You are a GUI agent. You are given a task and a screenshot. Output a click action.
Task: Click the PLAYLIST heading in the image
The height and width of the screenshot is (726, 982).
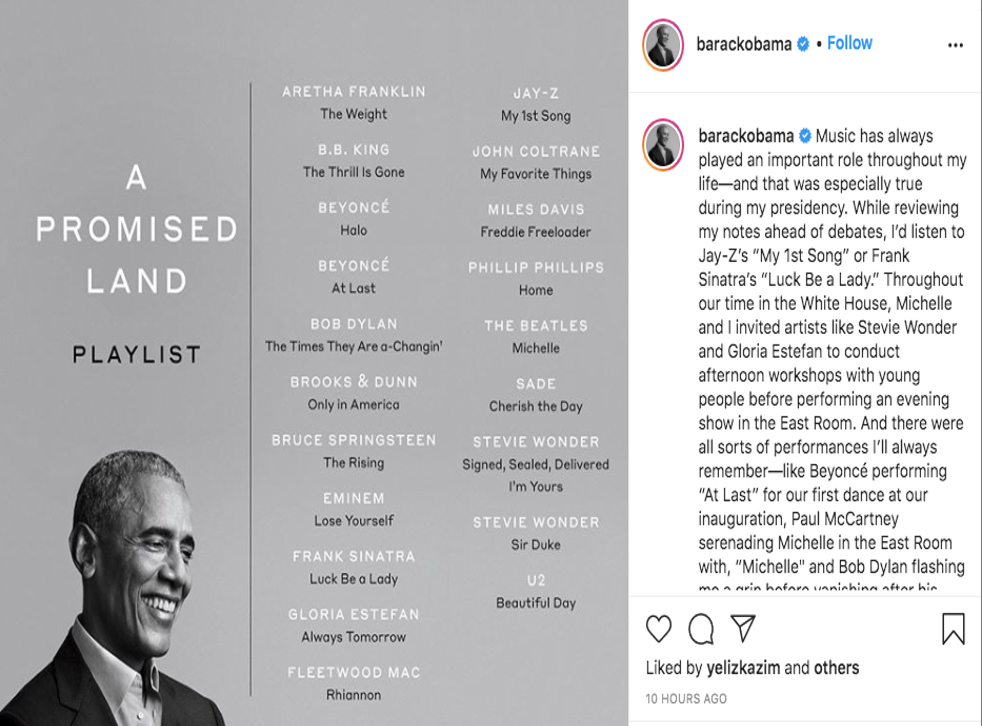tap(137, 354)
